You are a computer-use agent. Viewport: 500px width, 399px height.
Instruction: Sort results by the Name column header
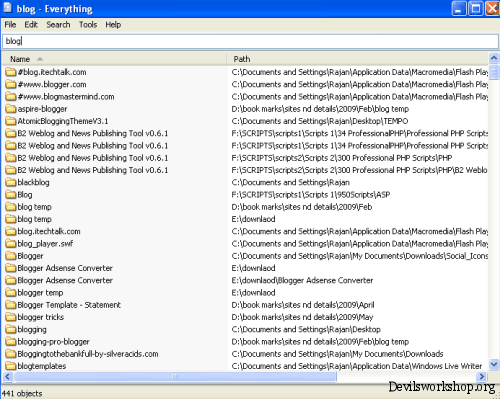[115, 59]
